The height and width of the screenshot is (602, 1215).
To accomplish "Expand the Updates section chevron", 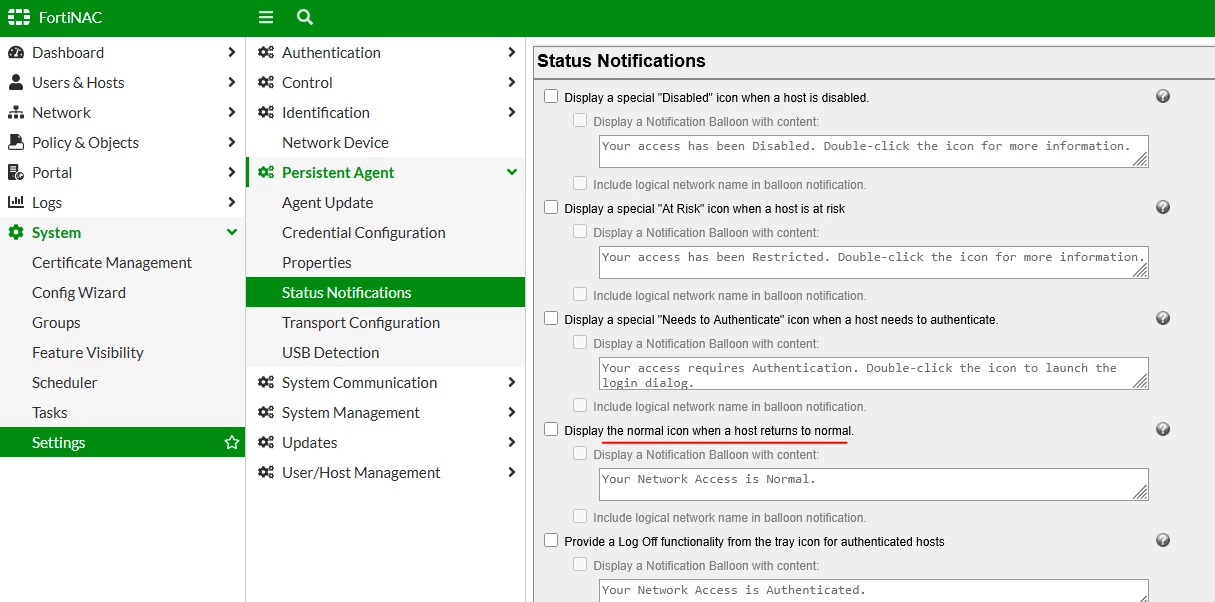I will pos(512,442).
